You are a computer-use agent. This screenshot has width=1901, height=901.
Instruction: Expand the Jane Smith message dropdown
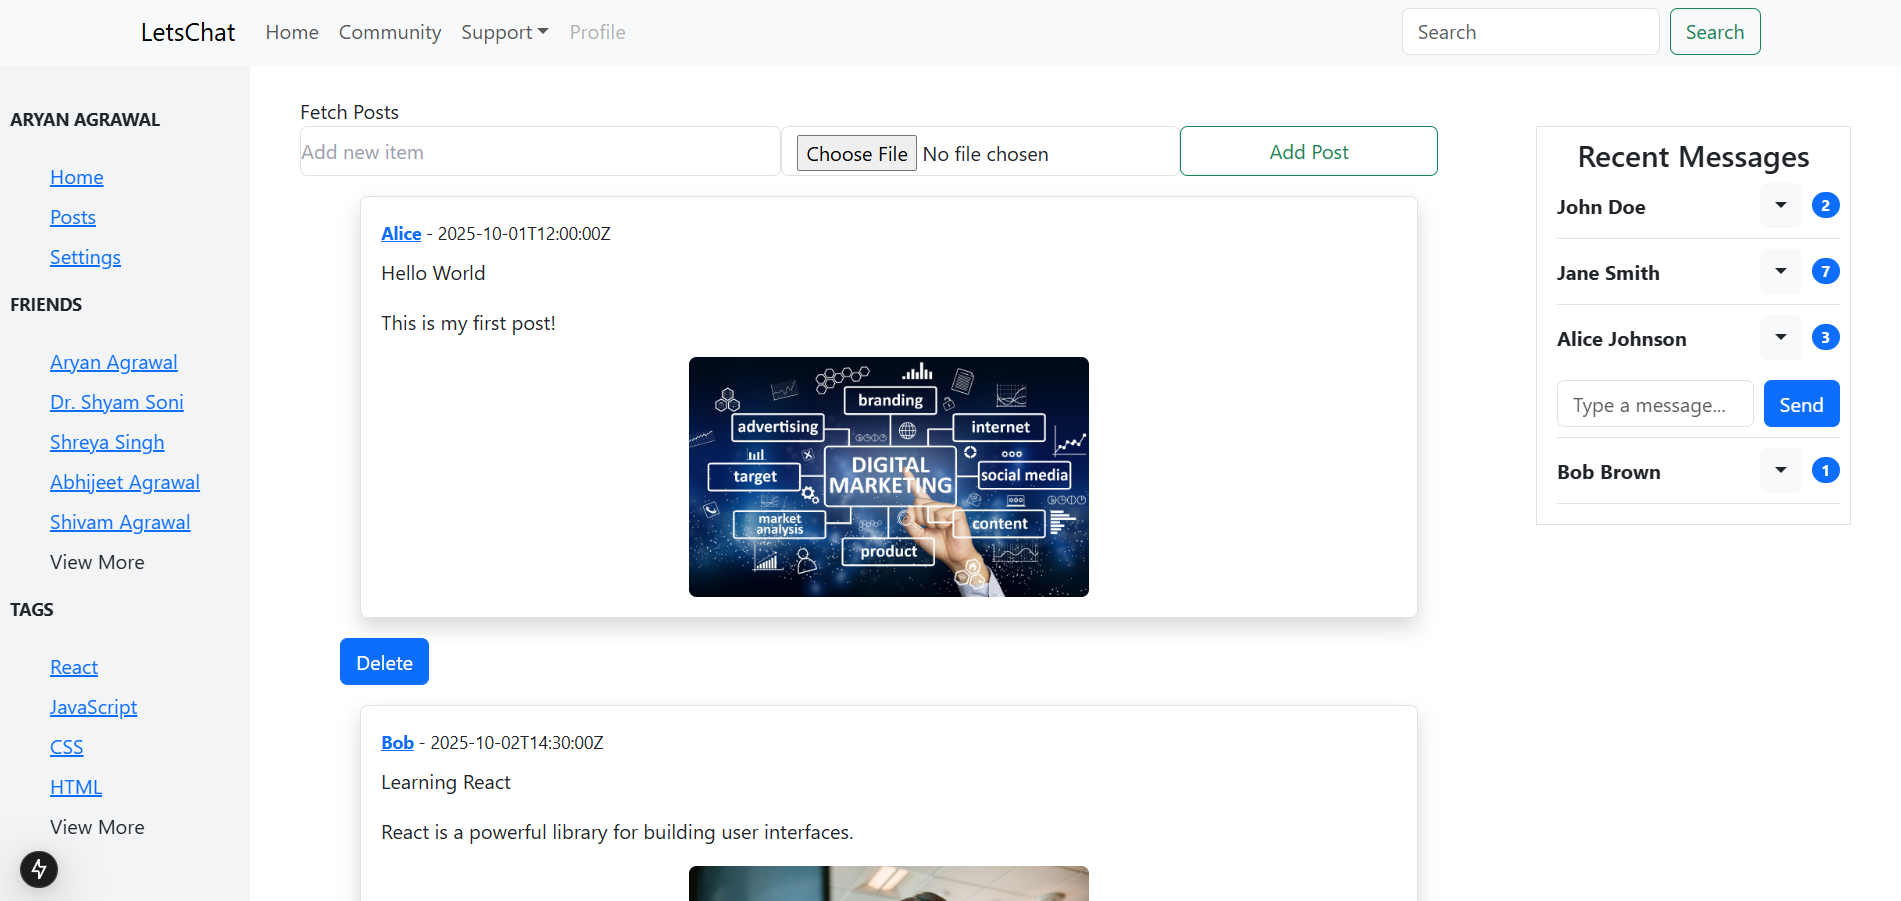click(1780, 271)
